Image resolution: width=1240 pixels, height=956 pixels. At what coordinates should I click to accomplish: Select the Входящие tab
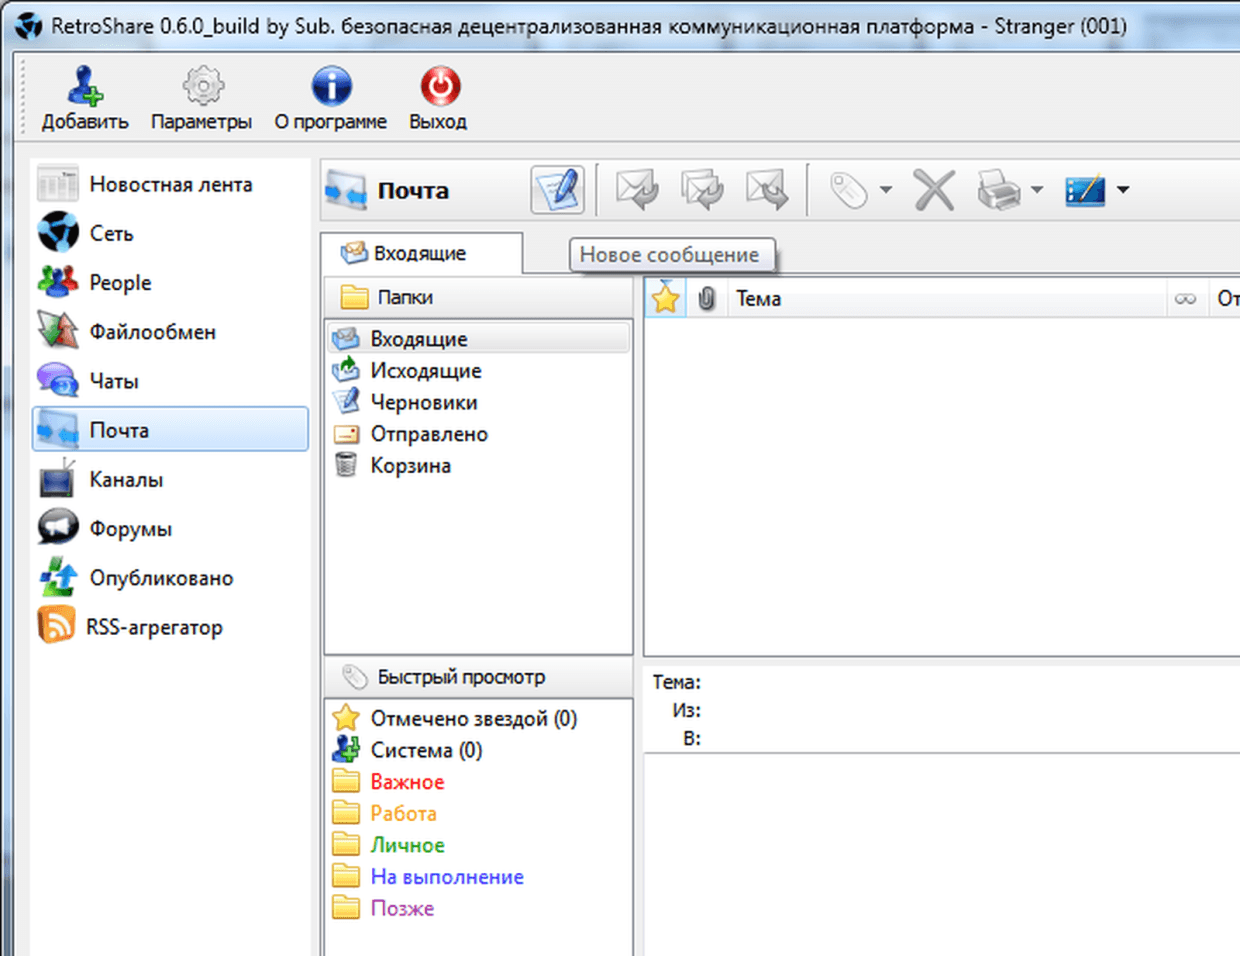(420, 253)
